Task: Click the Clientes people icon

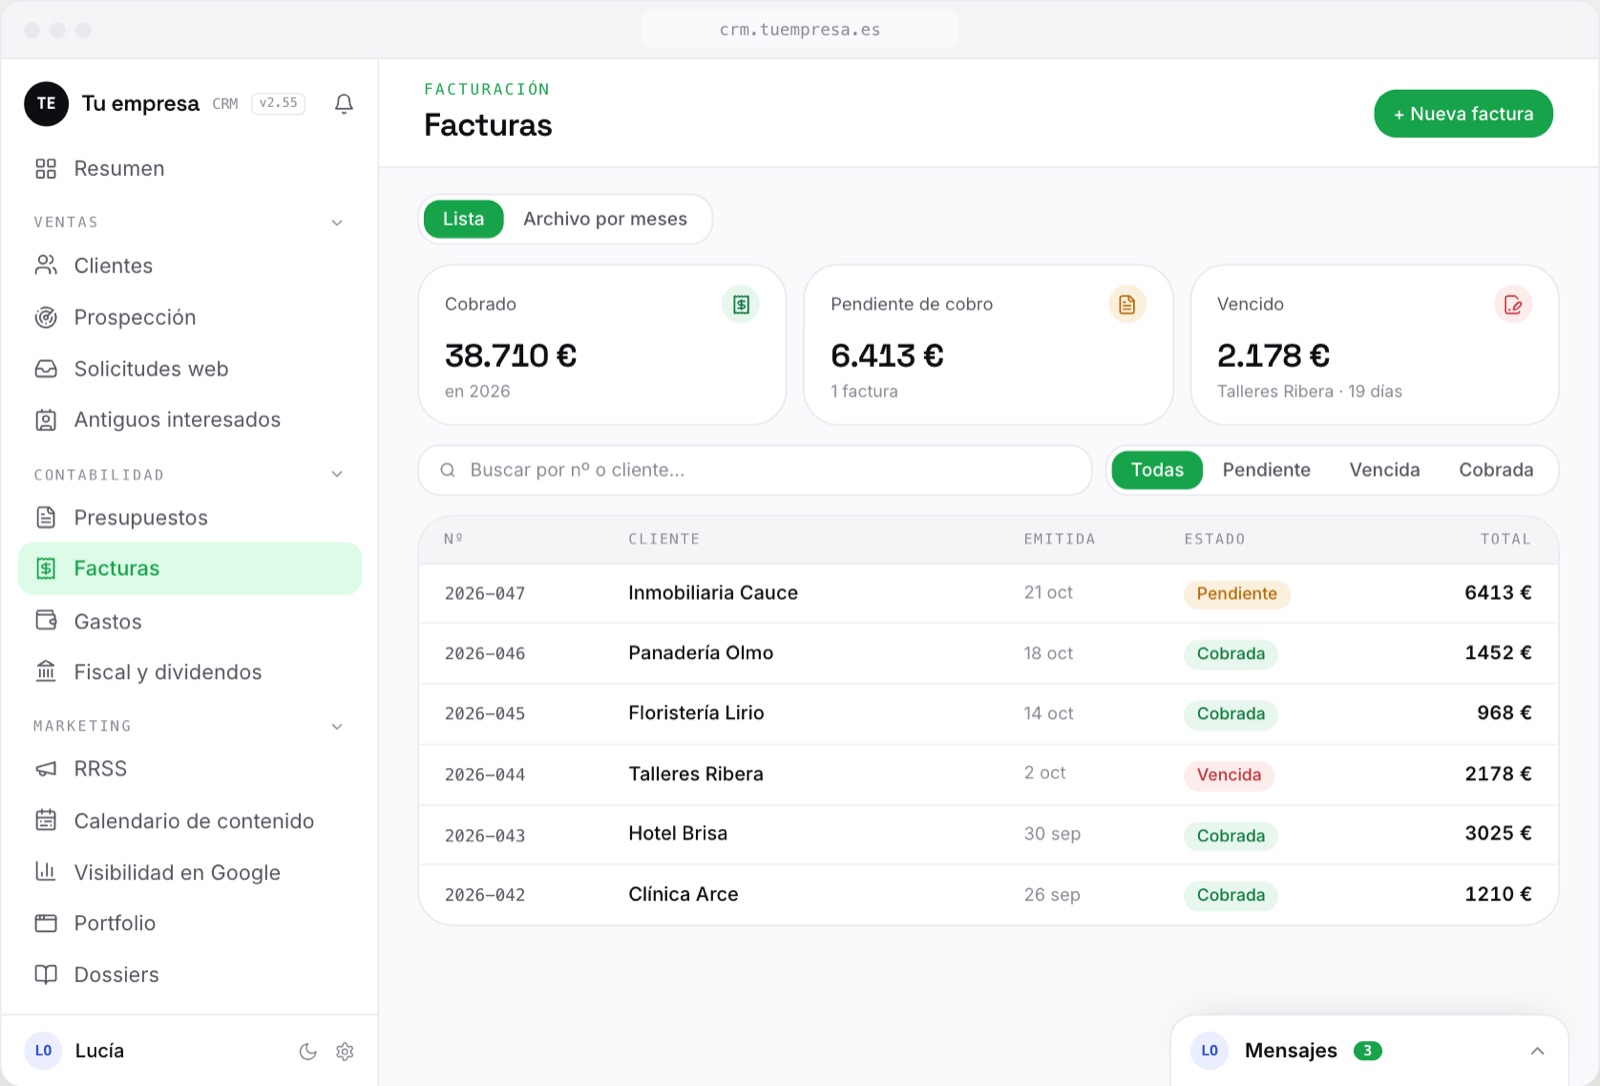Action: click(46, 266)
